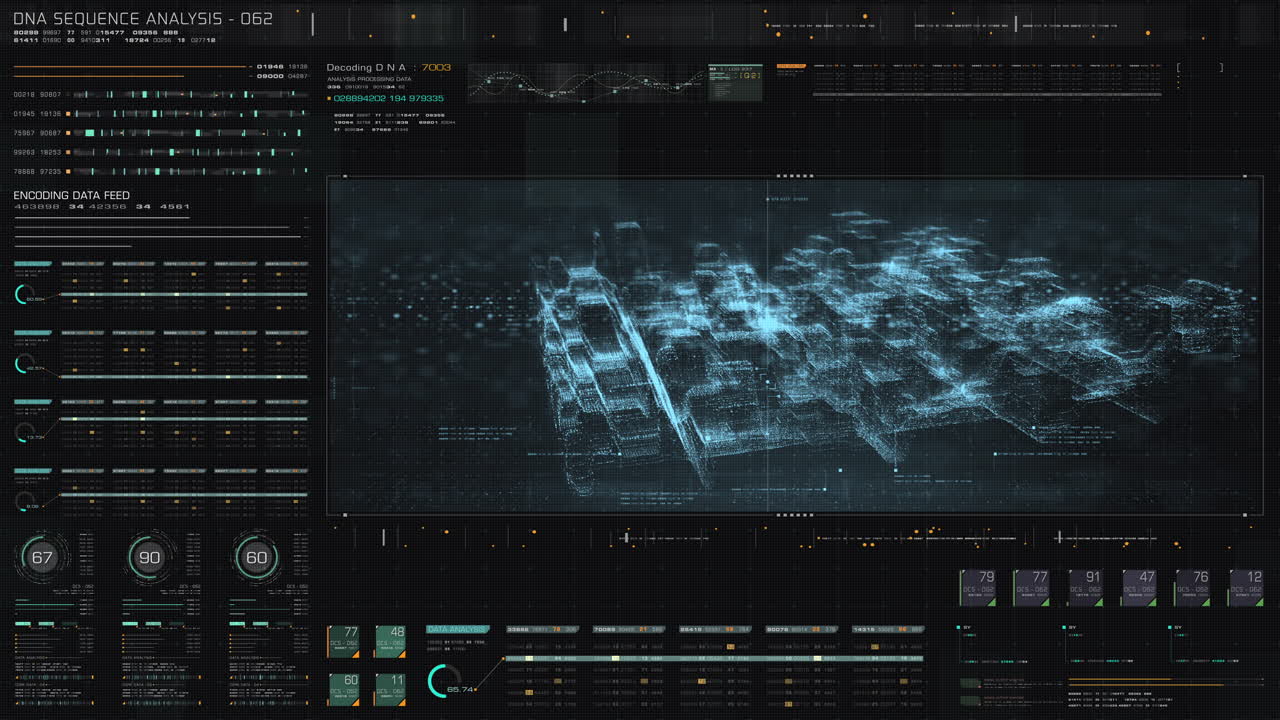Toggle the teal square beside the leftmost SY indicator

coord(958,627)
